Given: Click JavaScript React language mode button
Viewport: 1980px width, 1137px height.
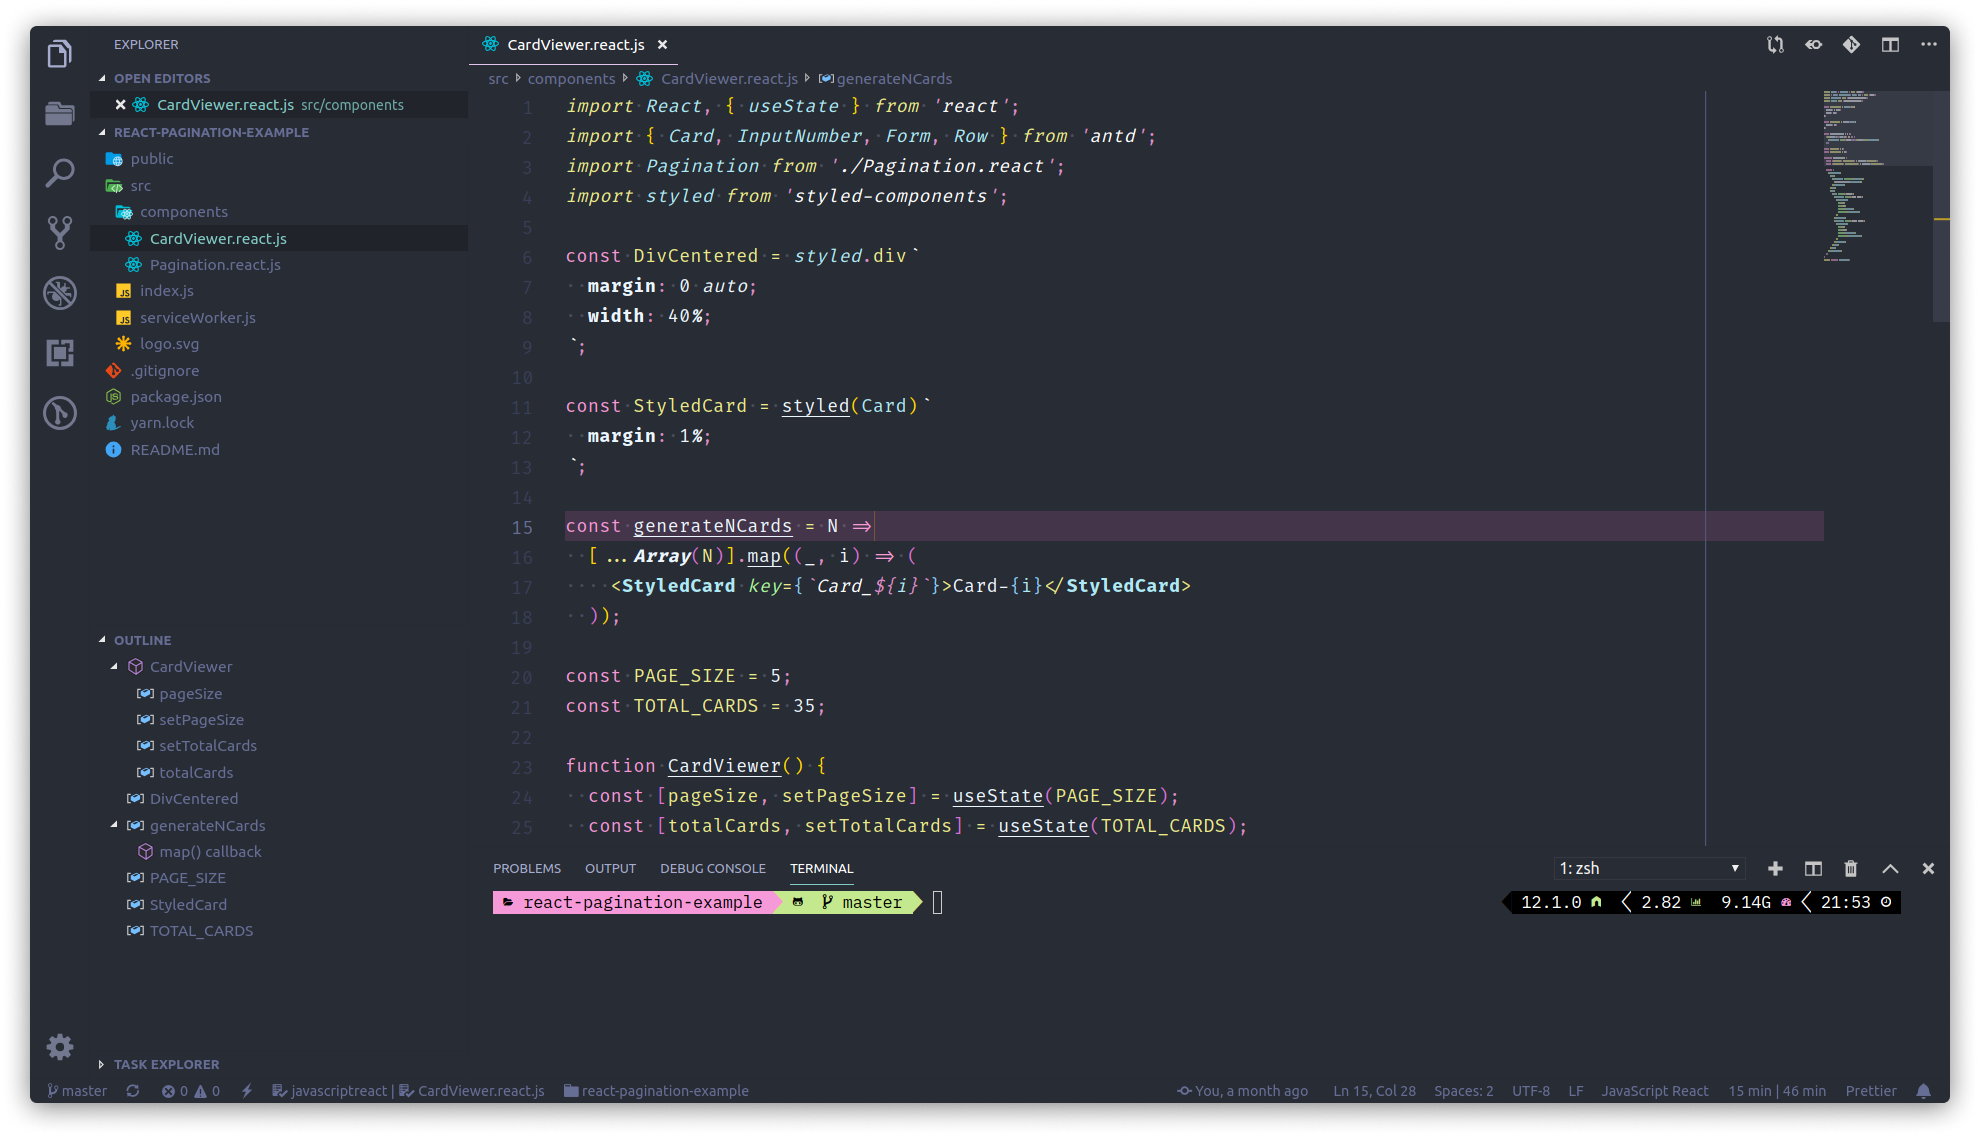Looking at the screenshot, I should (1654, 1091).
